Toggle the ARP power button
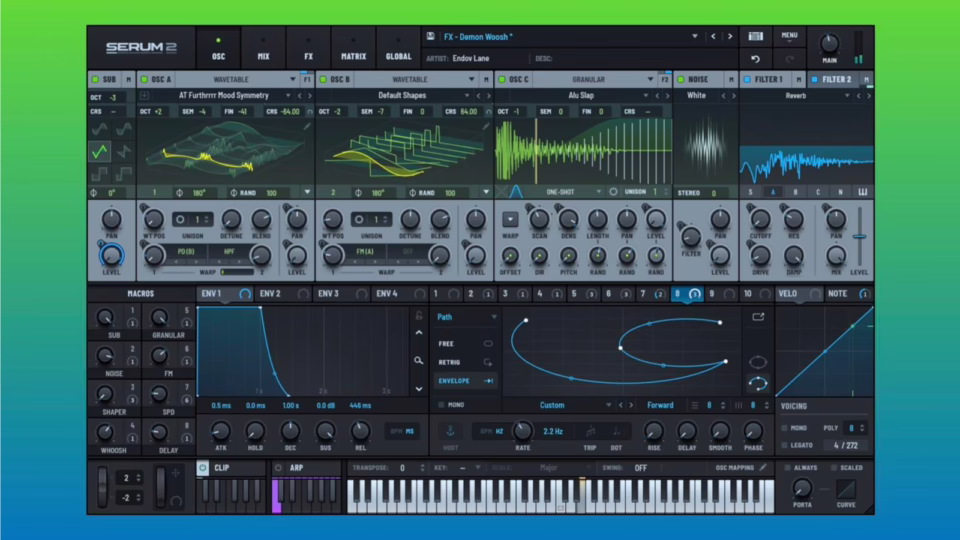This screenshot has height=540, width=960. tap(278, 468)
